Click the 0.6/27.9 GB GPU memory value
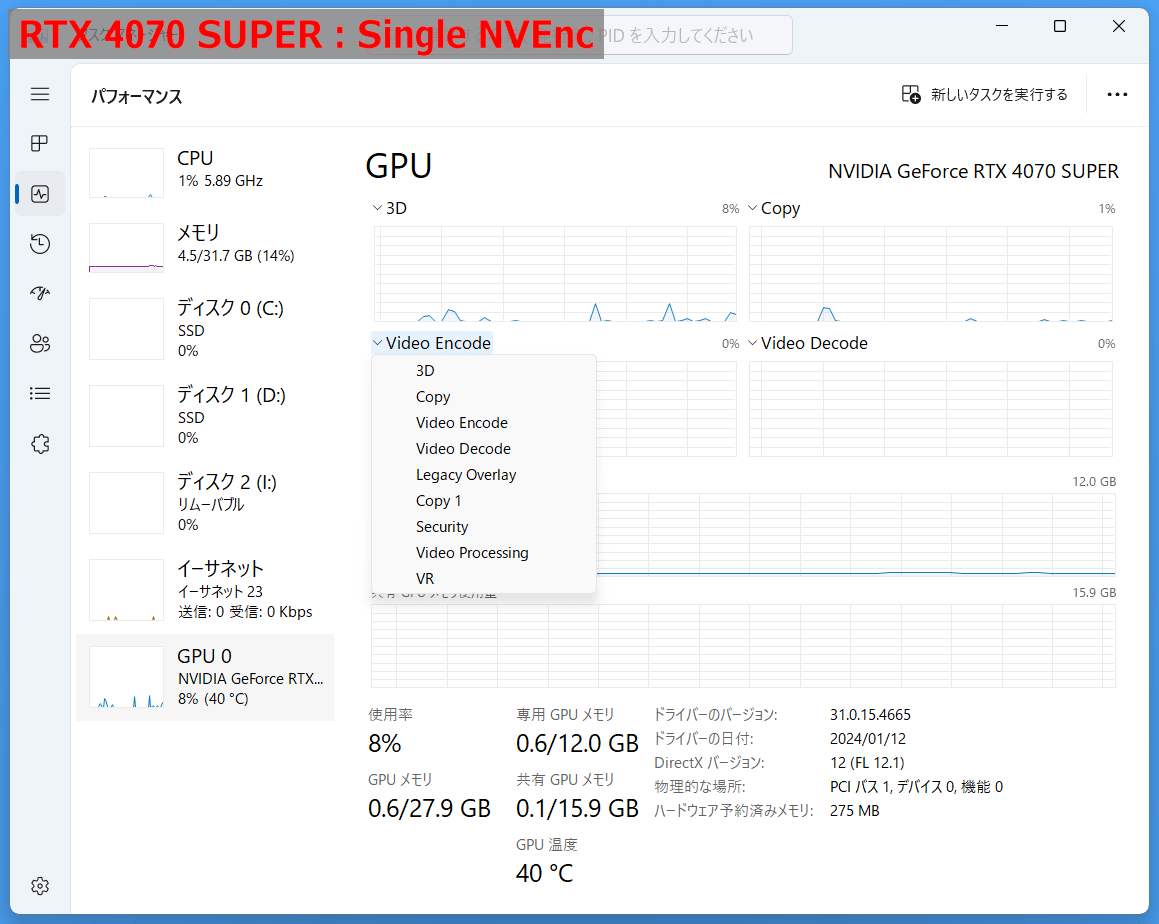Screen dimensions: 1159x924 tap(429, 809)
